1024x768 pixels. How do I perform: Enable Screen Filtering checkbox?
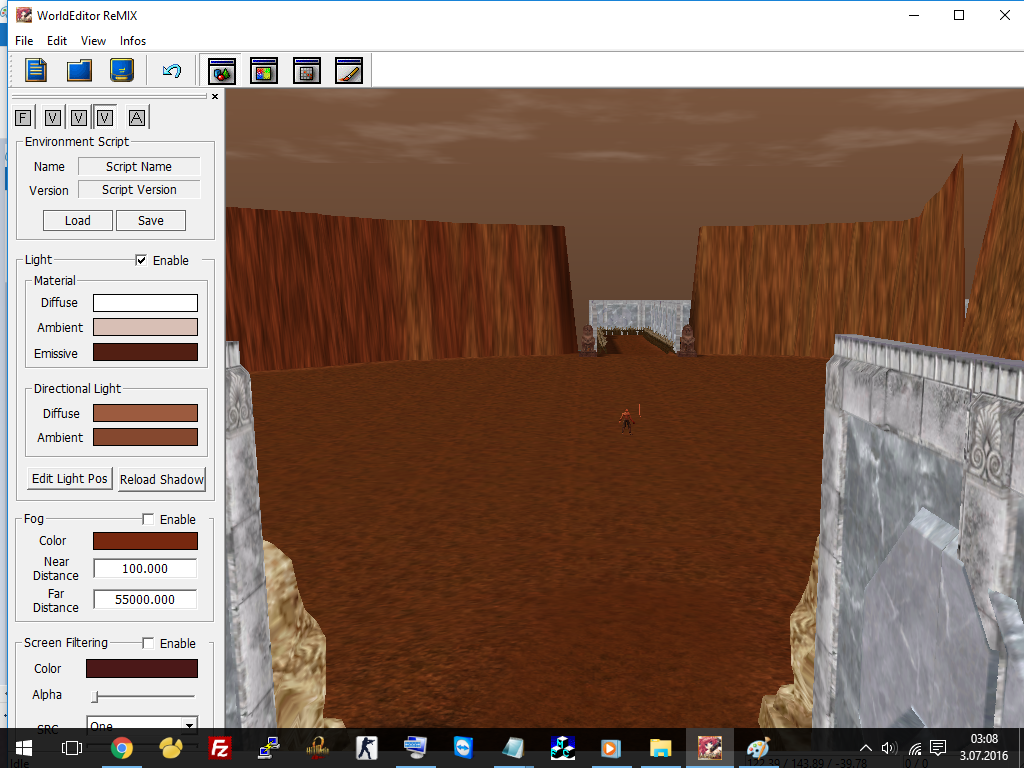click(x=148, y=643)
